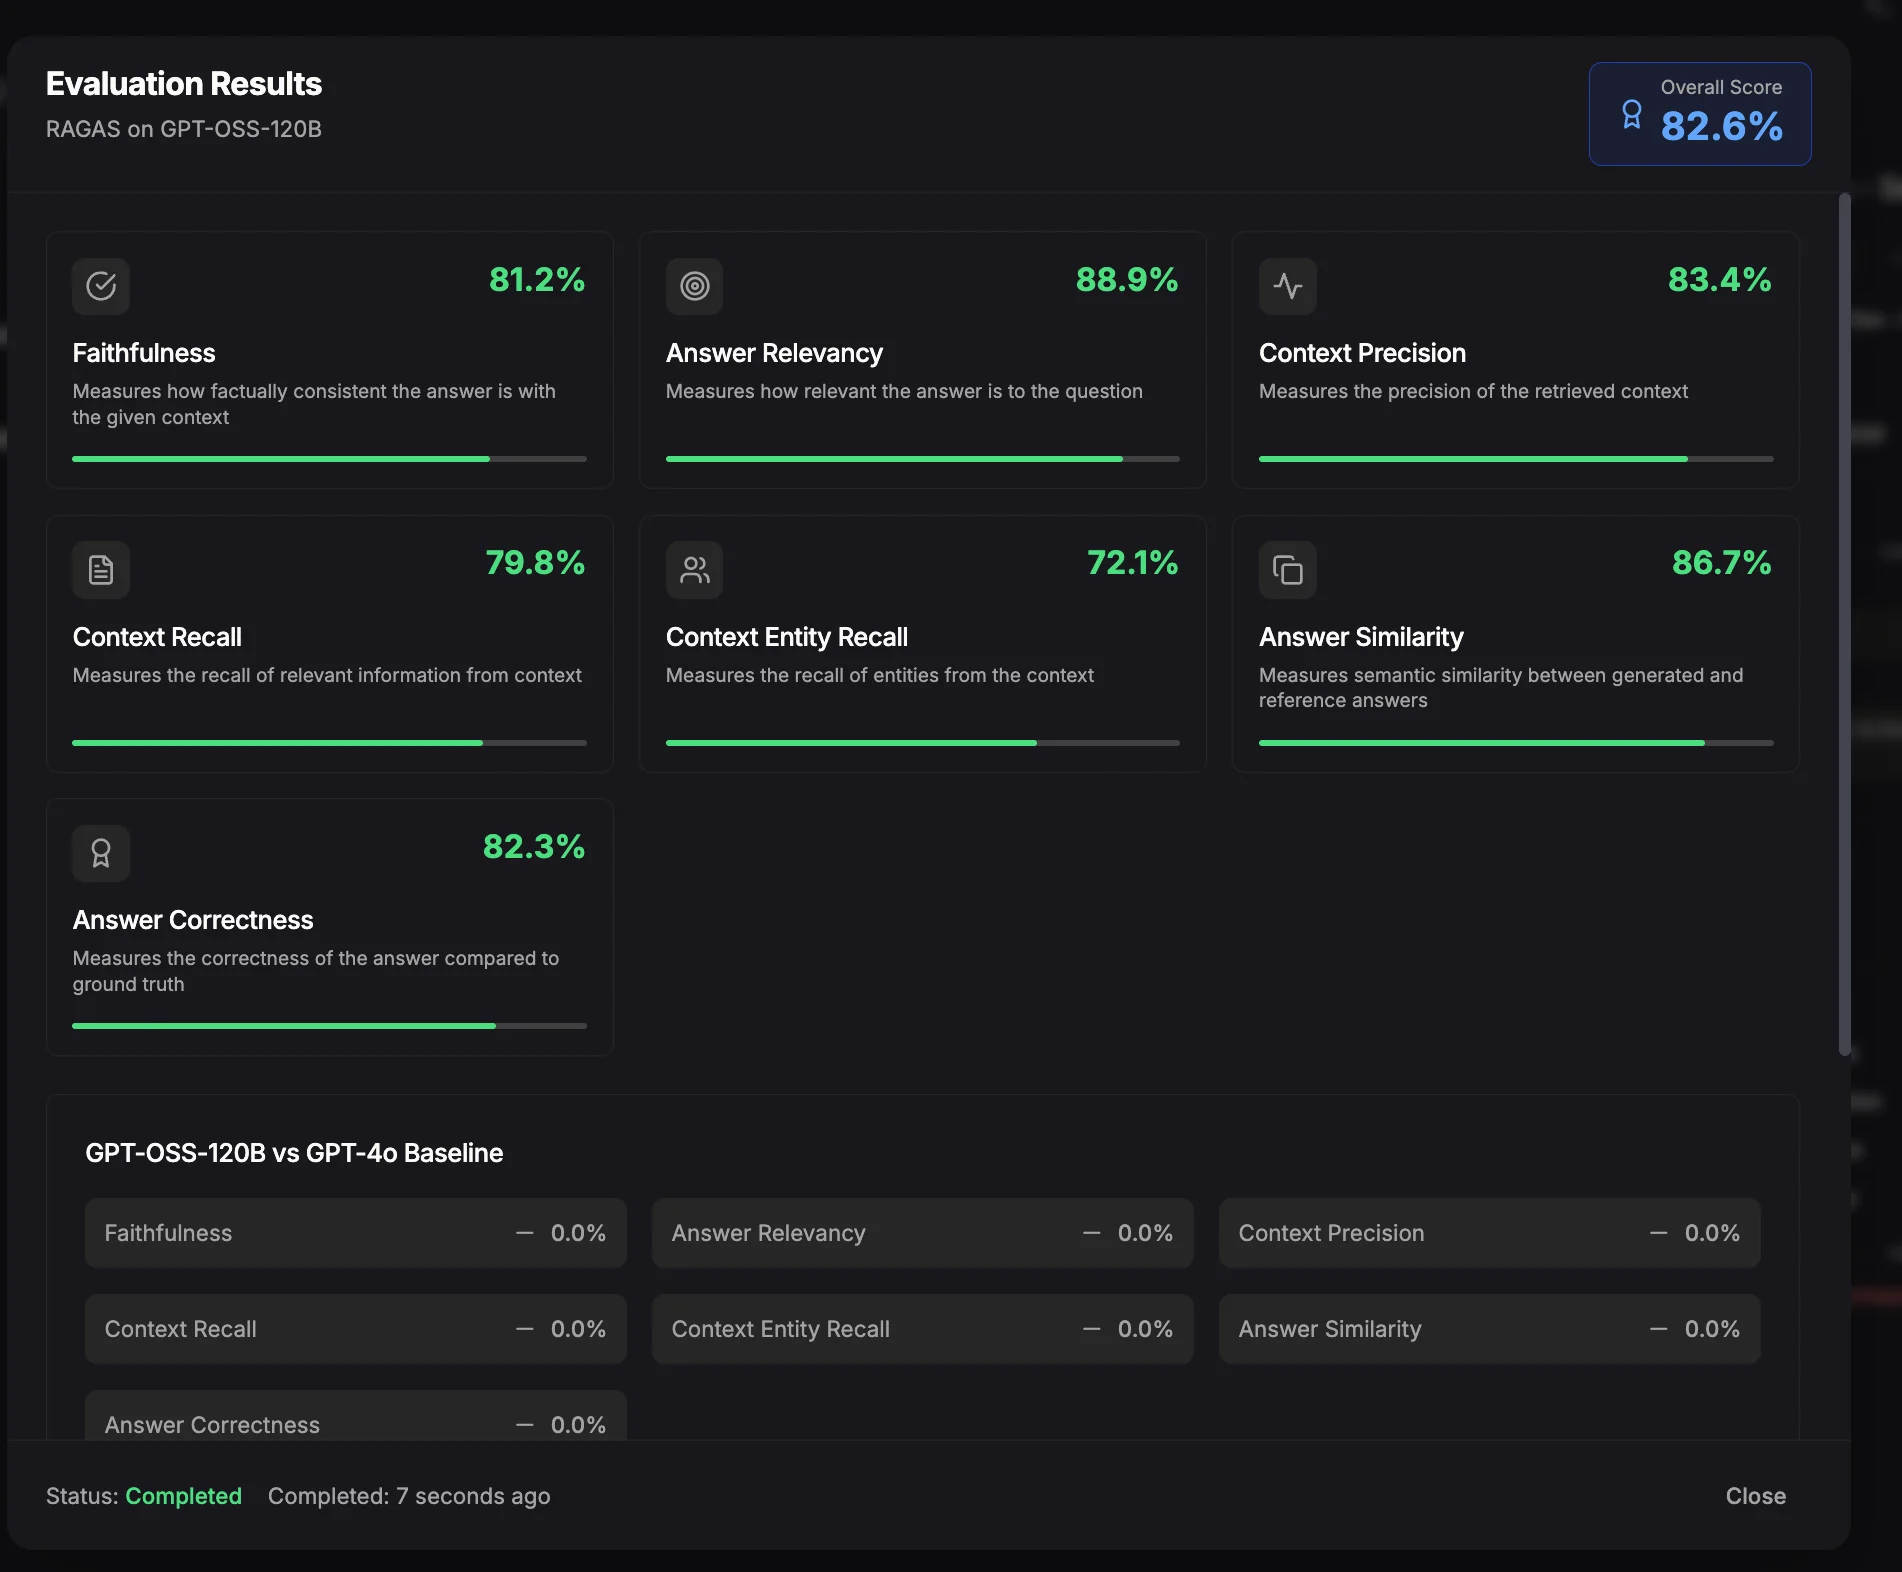
Task: Click the Completed: 7 seconds ago timestamp
Action: click(x=409, y=1496)
